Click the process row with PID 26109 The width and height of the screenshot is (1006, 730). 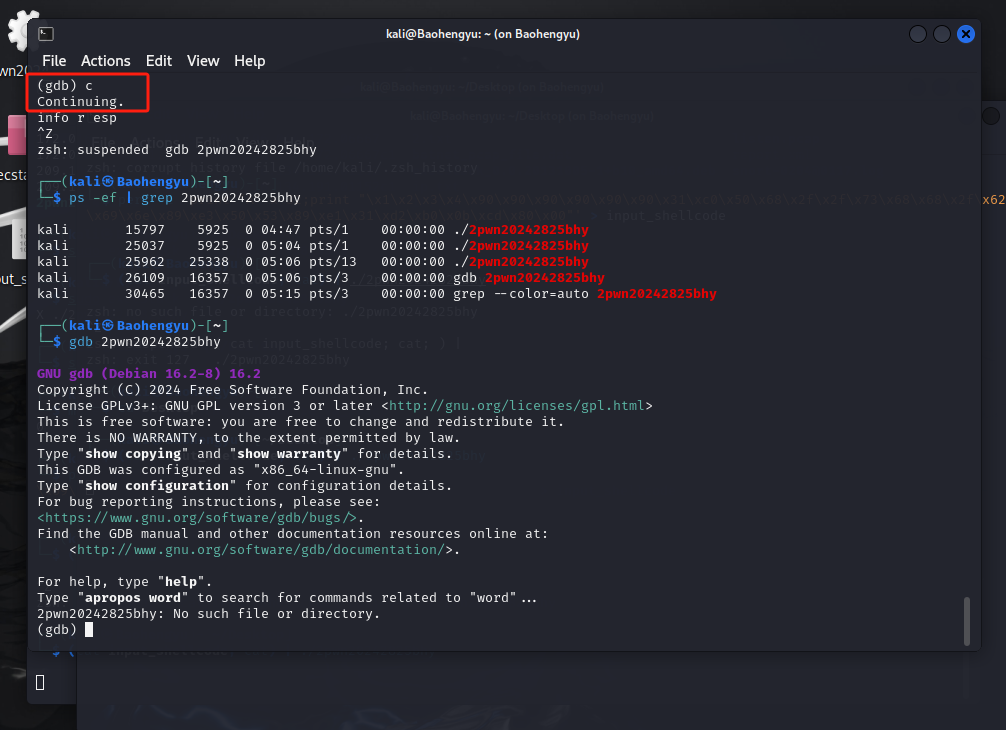tap(321, 278)
